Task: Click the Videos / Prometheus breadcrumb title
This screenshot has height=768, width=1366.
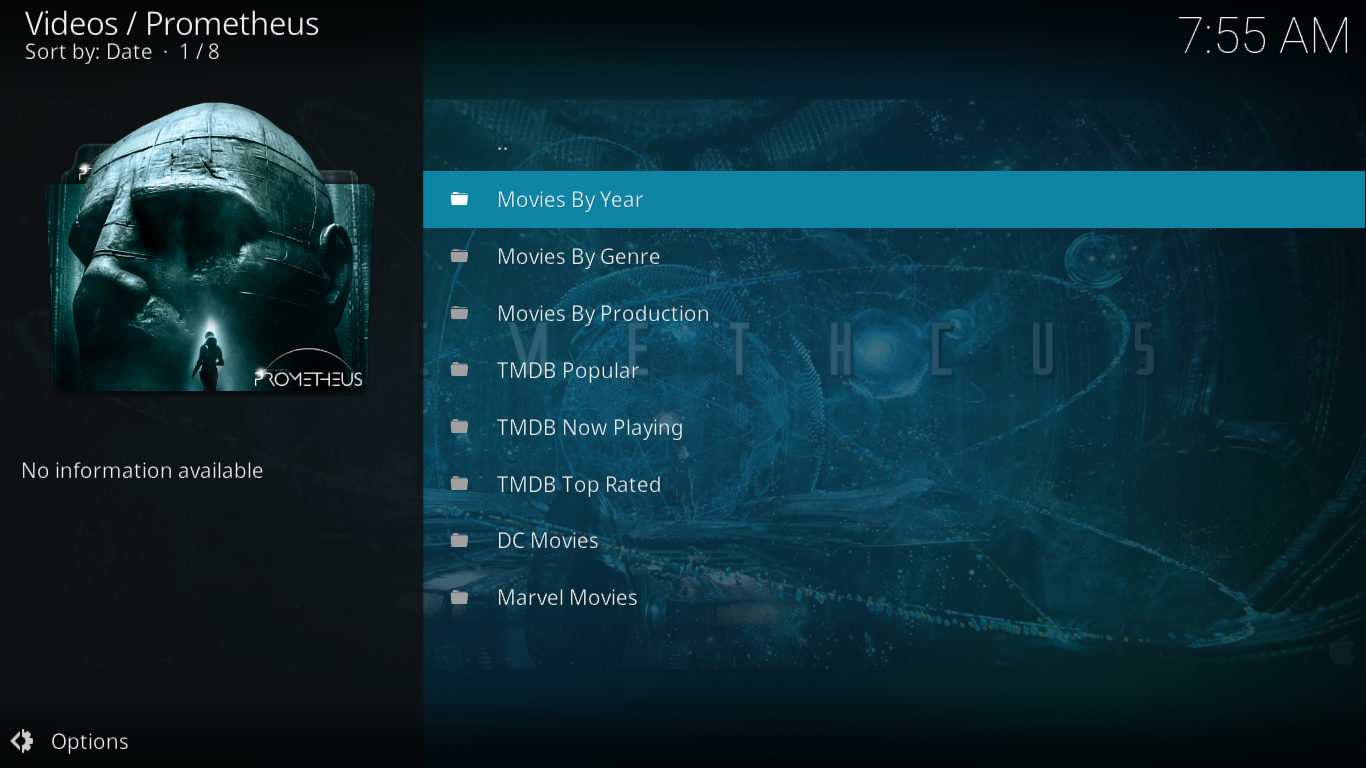Action: tap(172, 23)
